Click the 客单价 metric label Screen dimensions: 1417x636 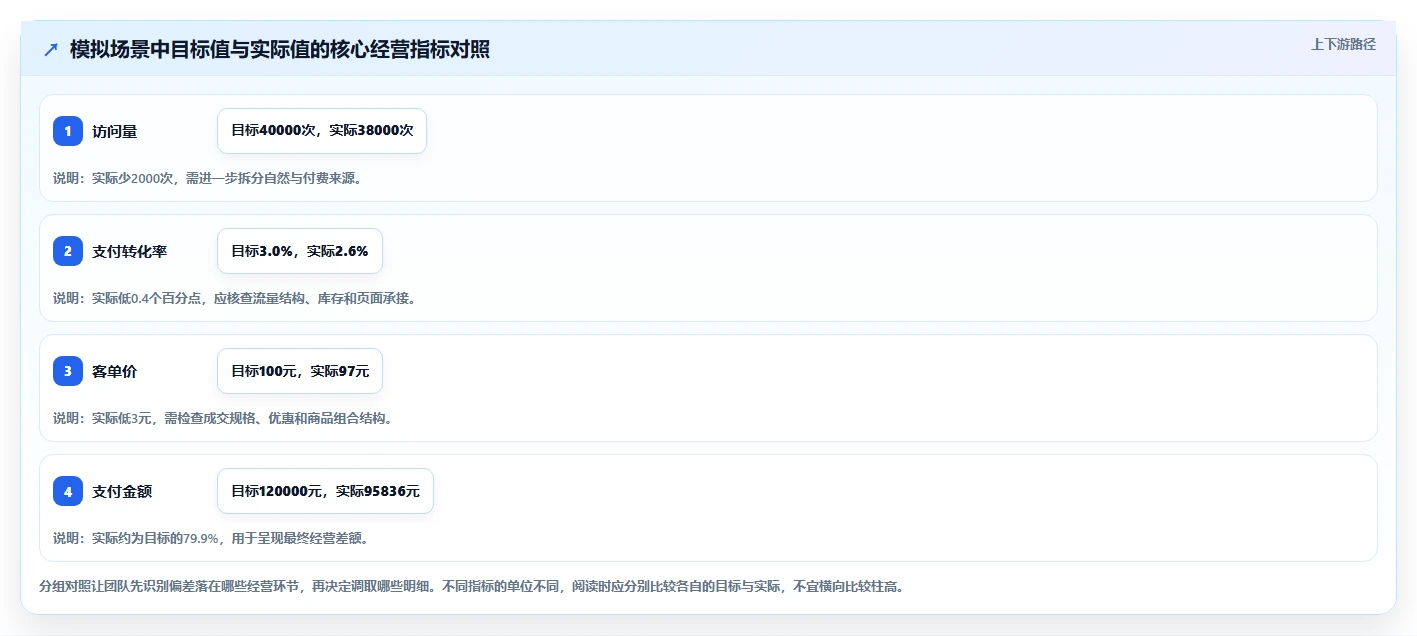point(115,371)
